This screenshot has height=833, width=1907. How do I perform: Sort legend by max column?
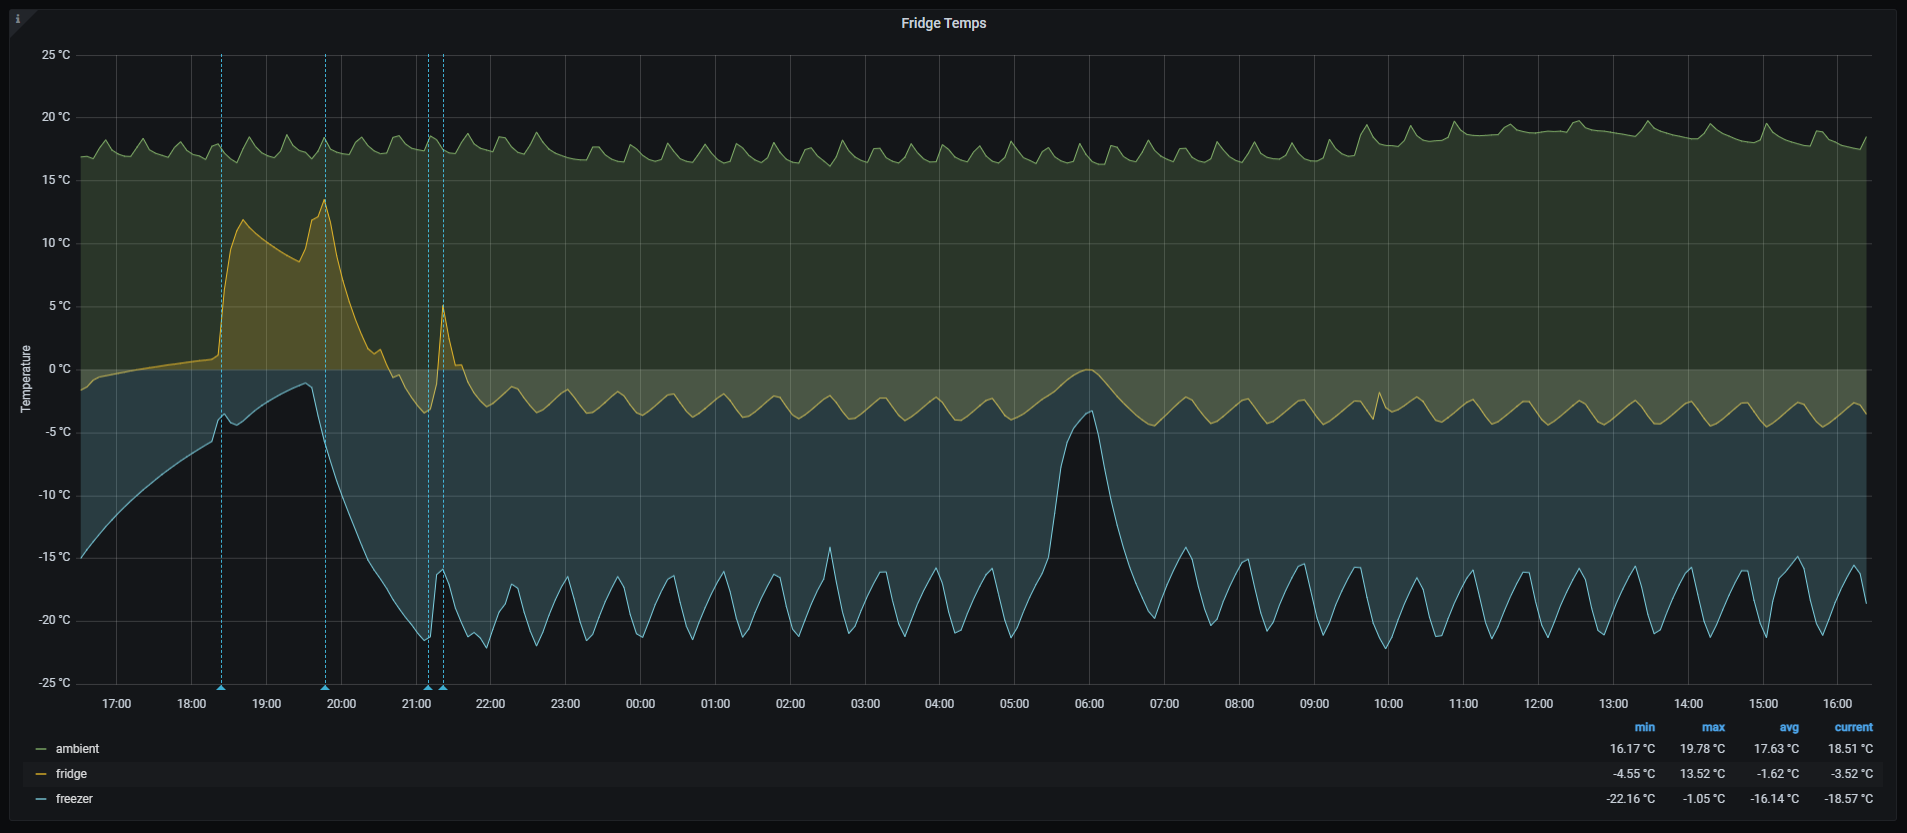(x=1713, y=727)
